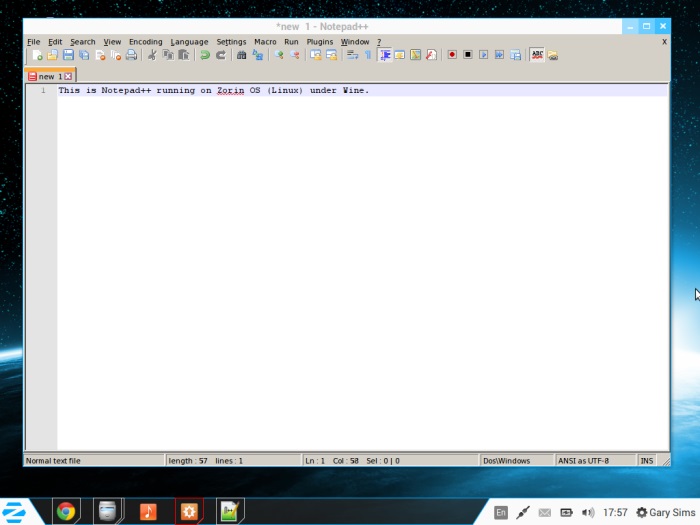Toggle the INS insert mode indicator

pos(646,460)
